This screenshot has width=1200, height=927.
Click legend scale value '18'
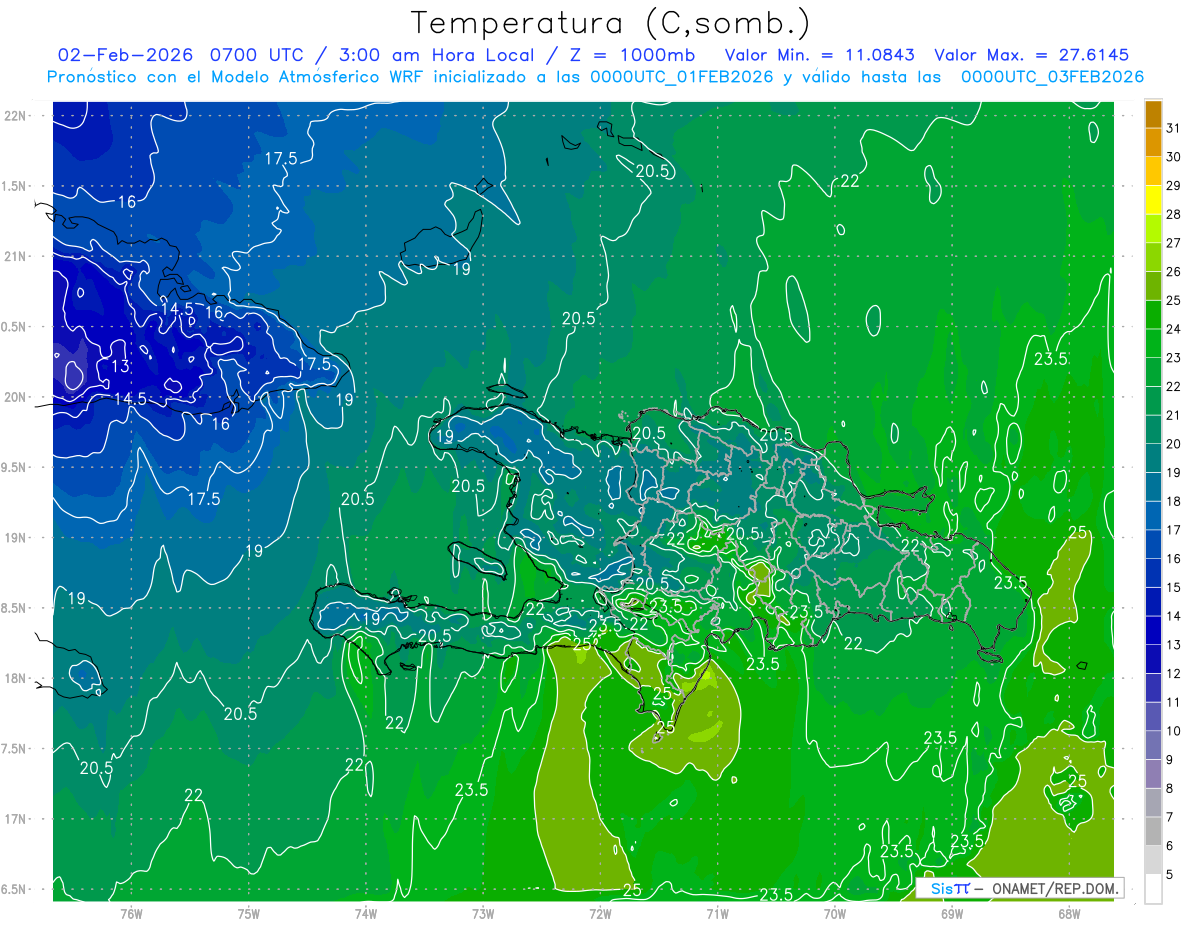(1173, 501)
